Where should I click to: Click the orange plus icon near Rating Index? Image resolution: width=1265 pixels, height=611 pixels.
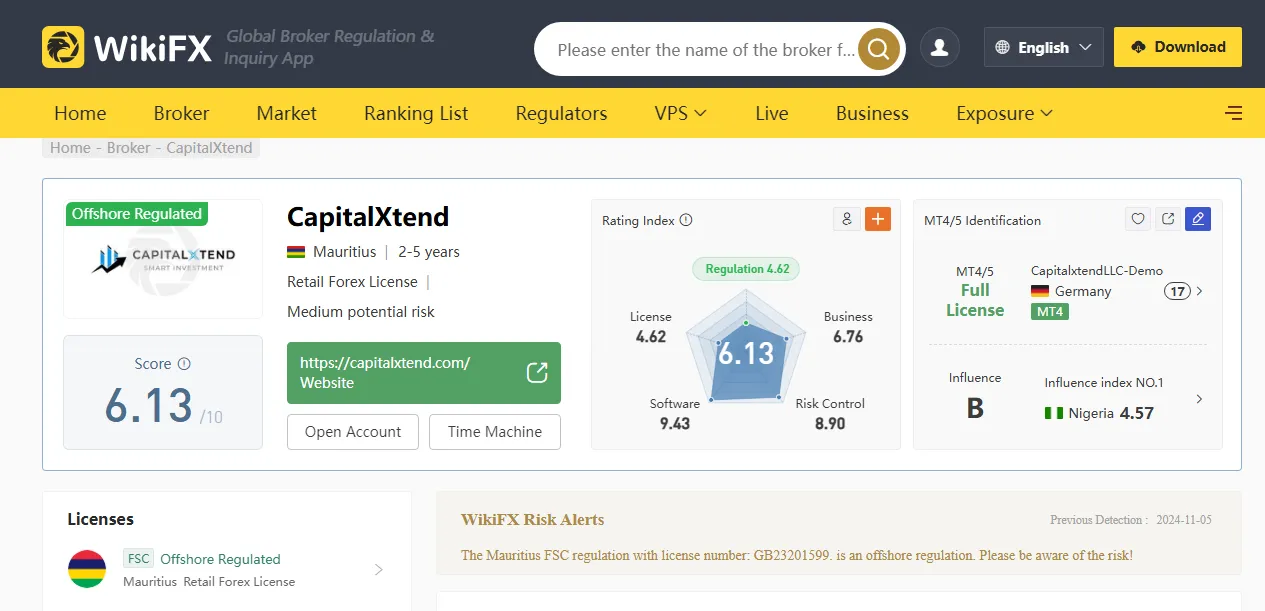878,218
